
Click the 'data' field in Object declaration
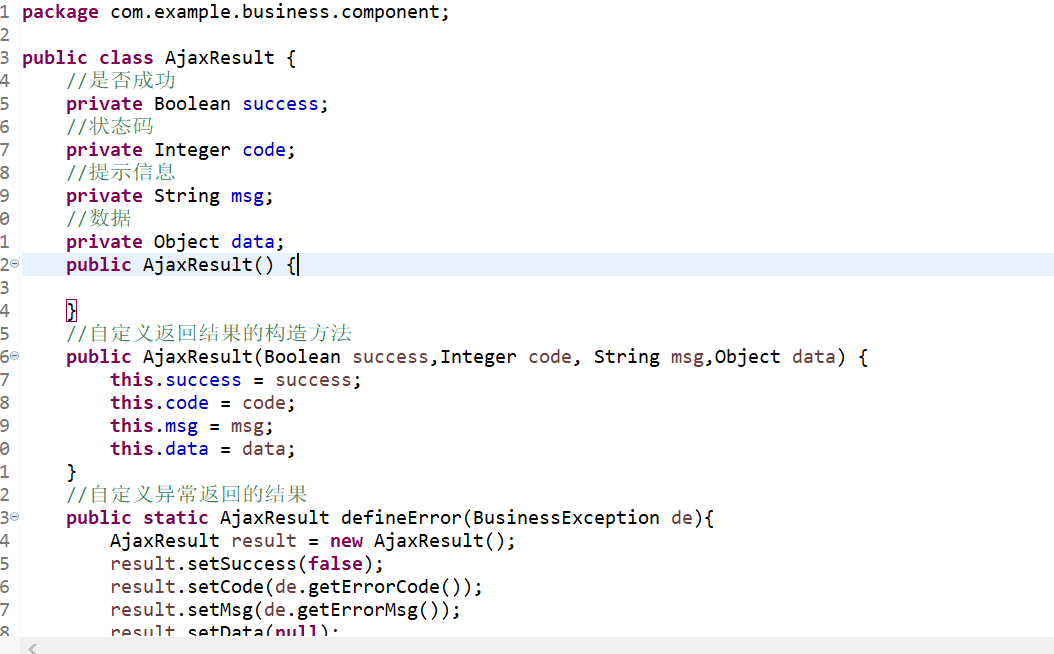click(x=253, y=242)
